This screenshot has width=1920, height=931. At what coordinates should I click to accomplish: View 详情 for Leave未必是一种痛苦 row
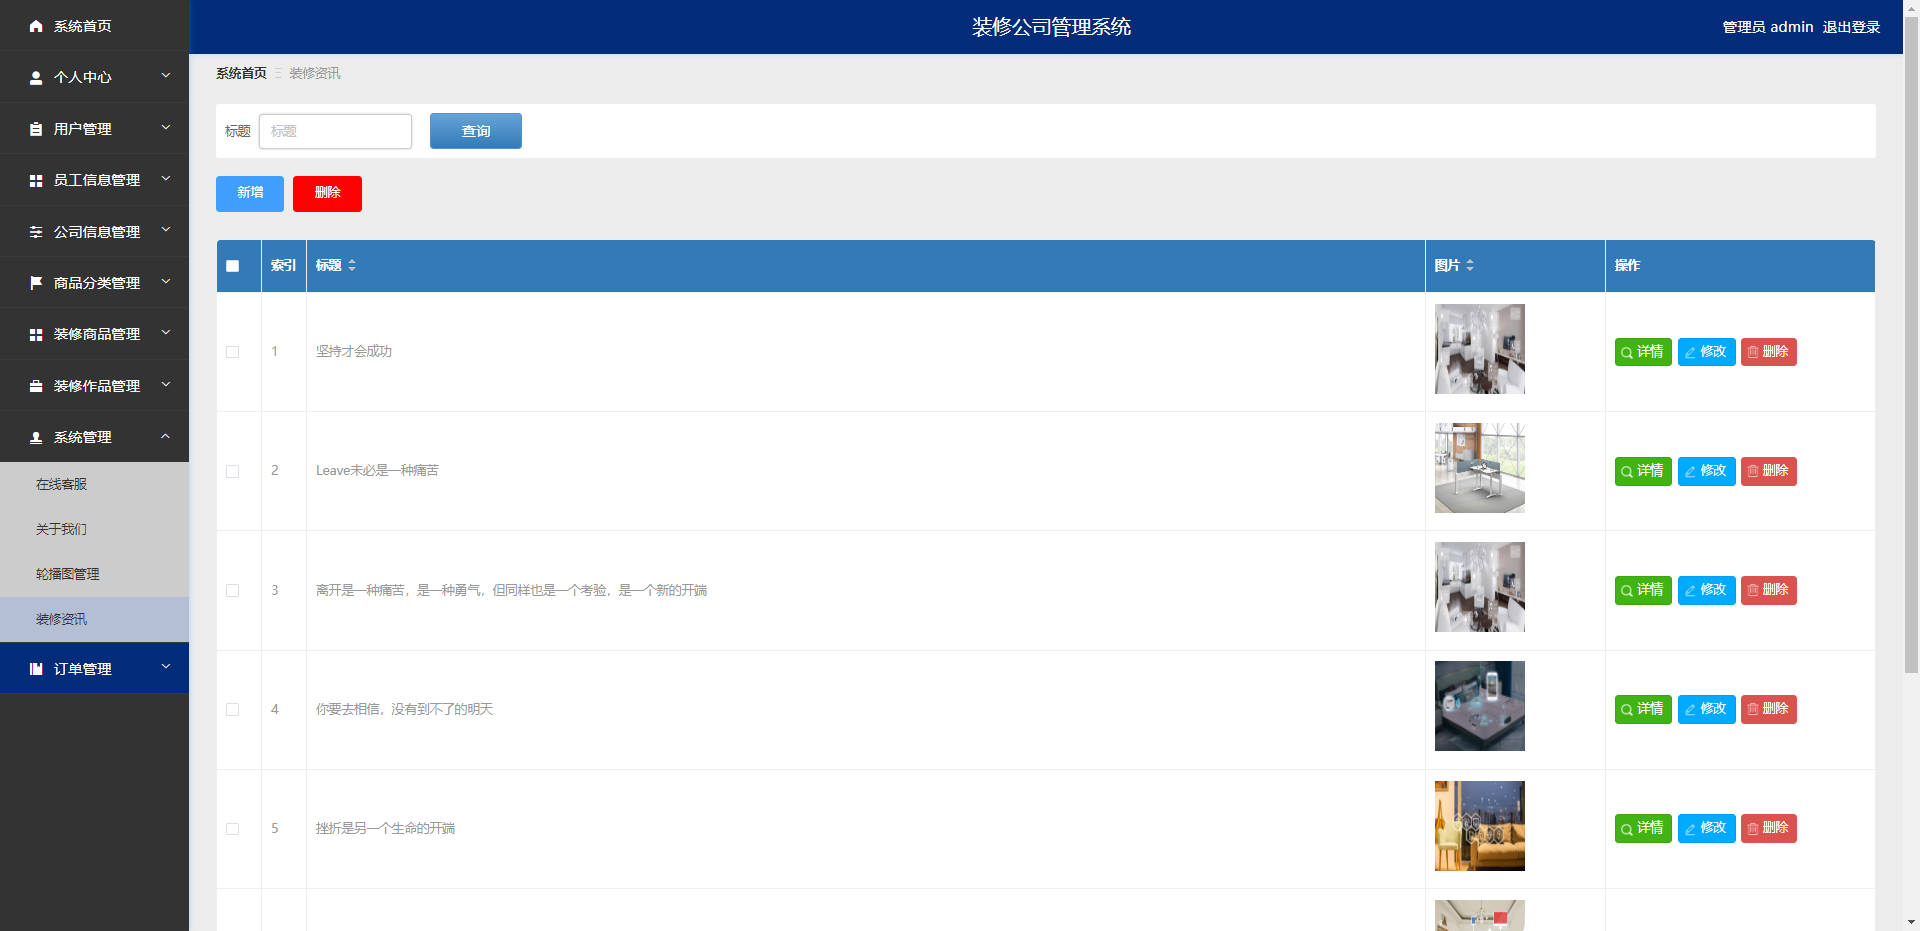click(x=1643, y=471)
